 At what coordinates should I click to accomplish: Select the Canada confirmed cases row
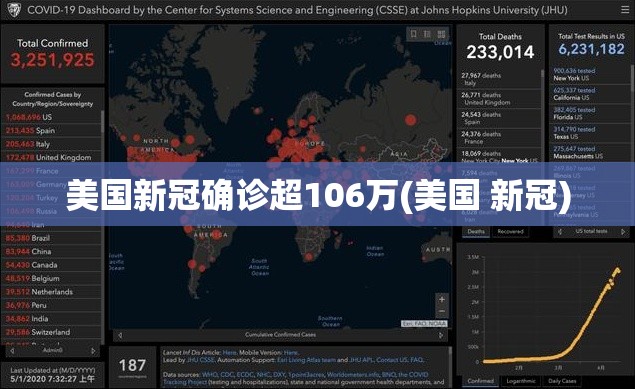tap(52, 265)
